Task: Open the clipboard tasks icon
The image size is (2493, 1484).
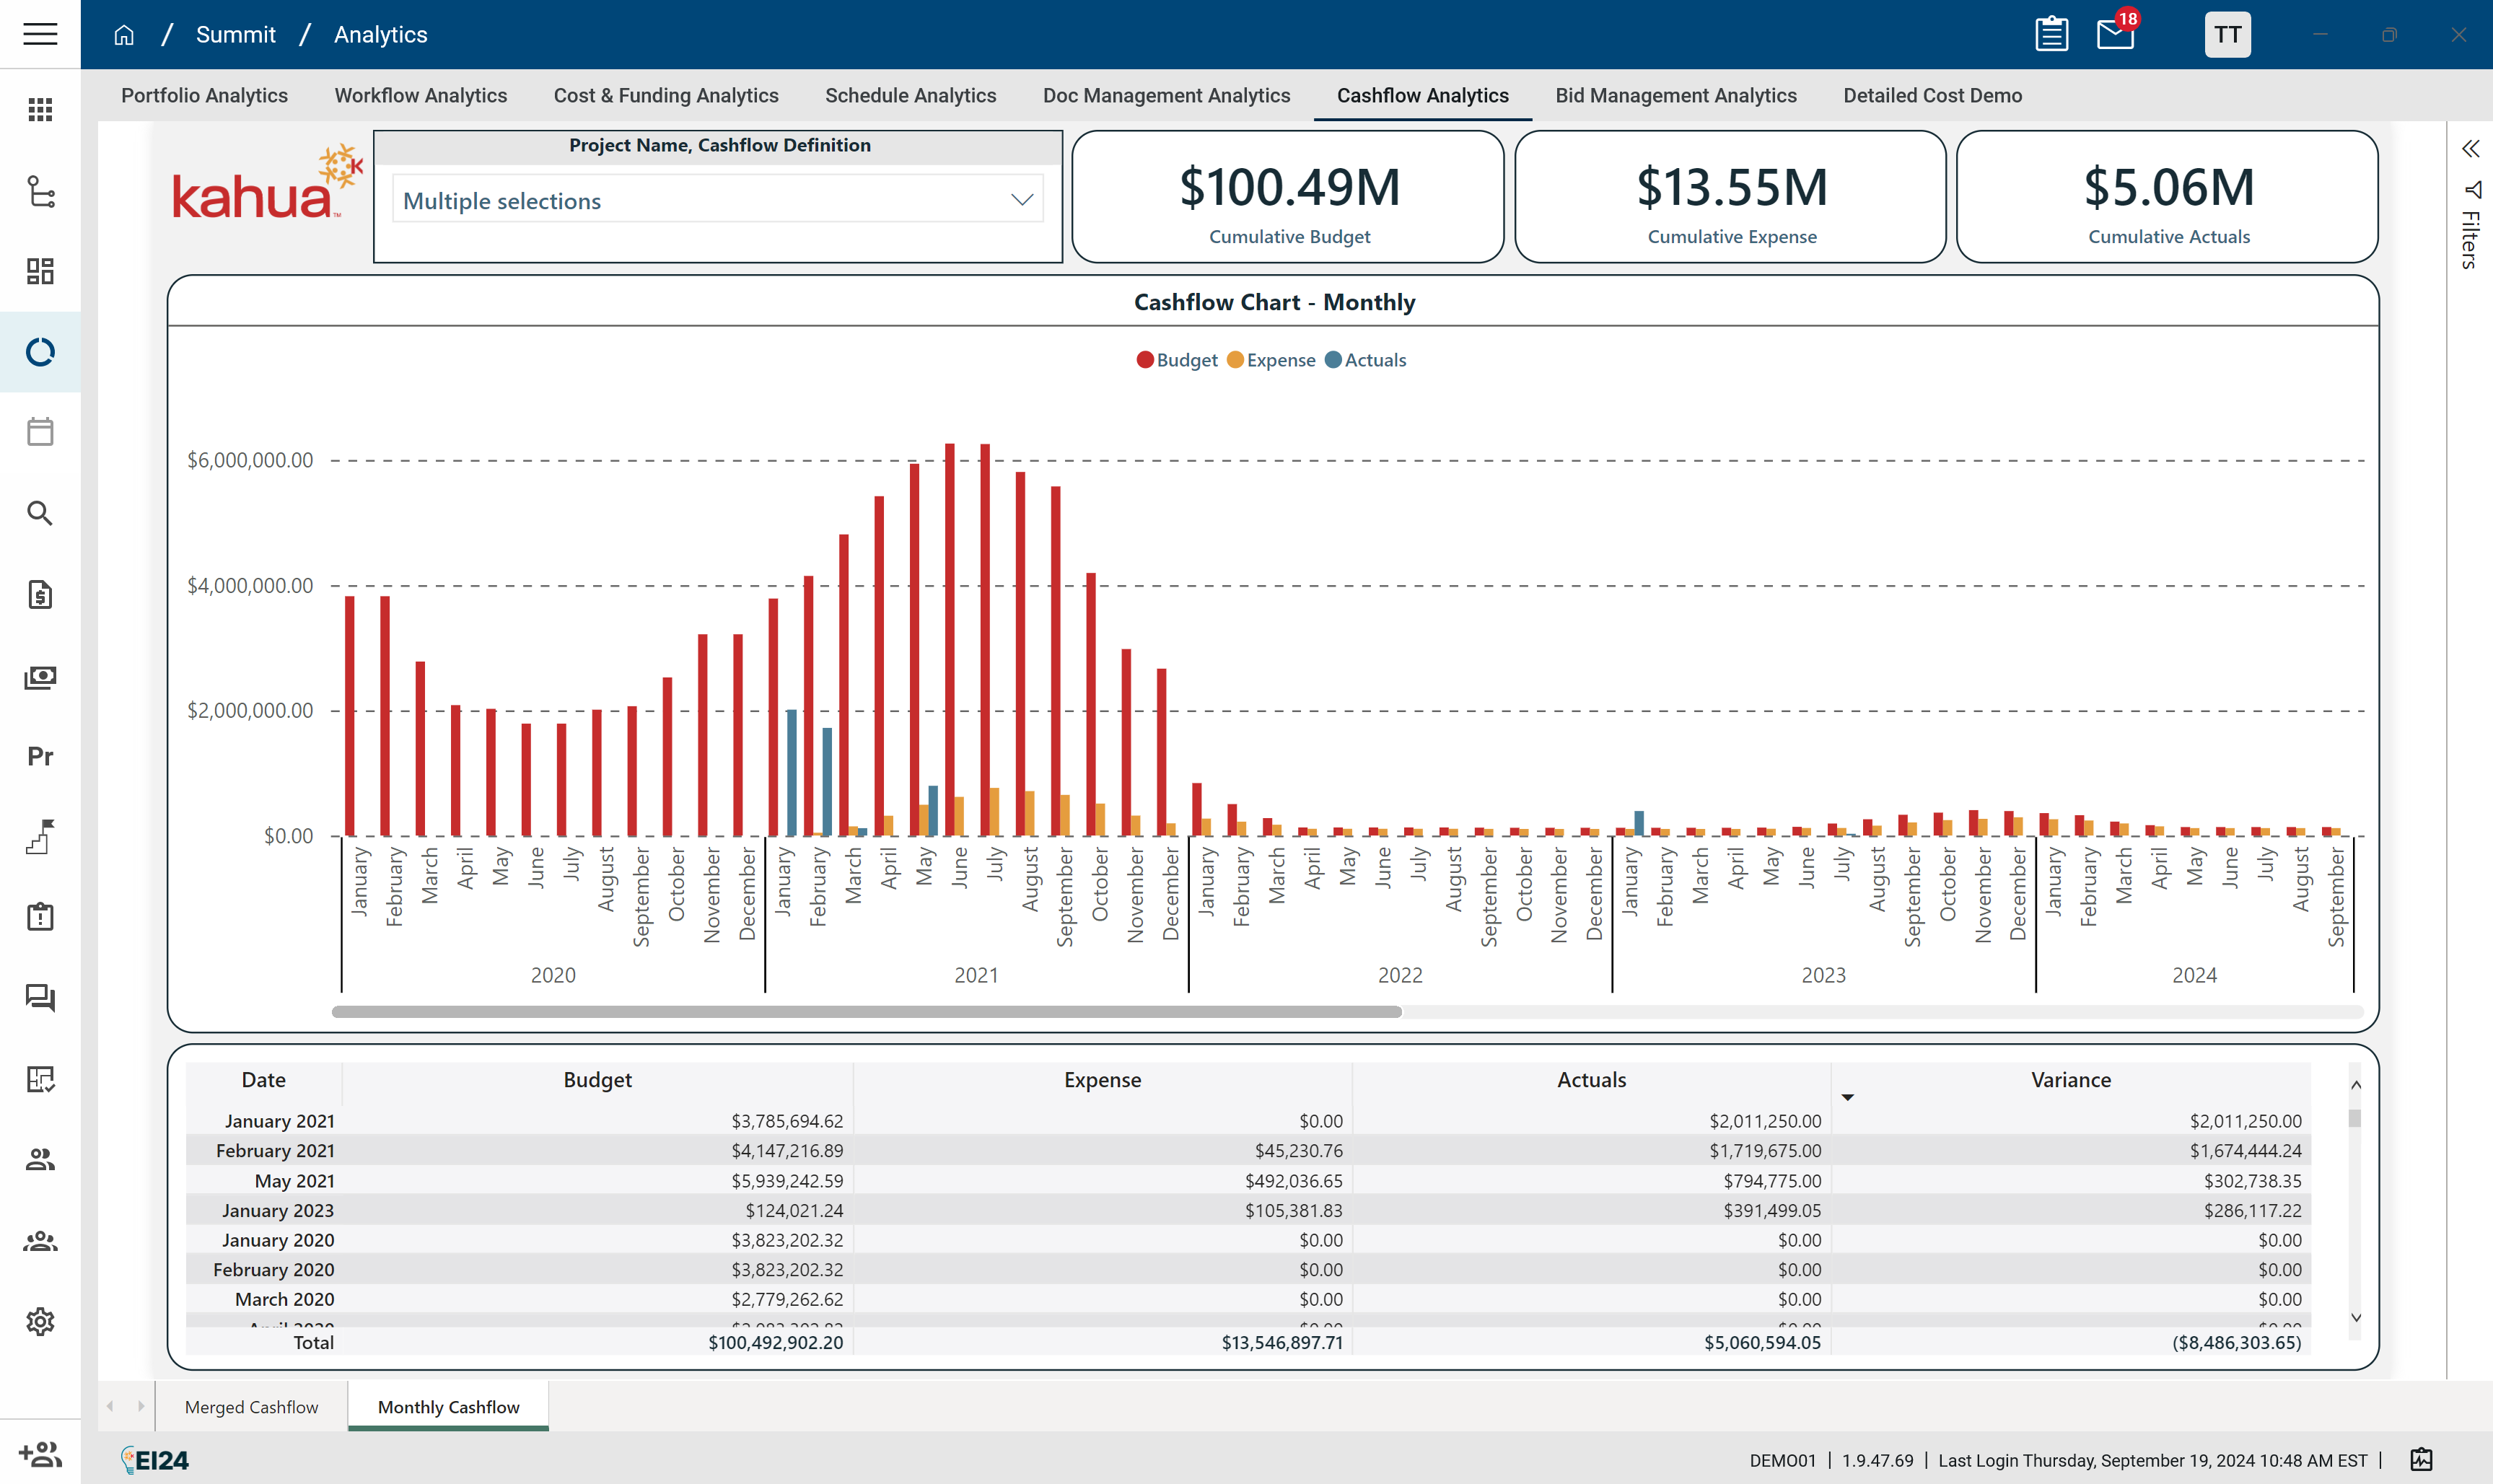Action: pyautogui.click(x=2051, y=35)
